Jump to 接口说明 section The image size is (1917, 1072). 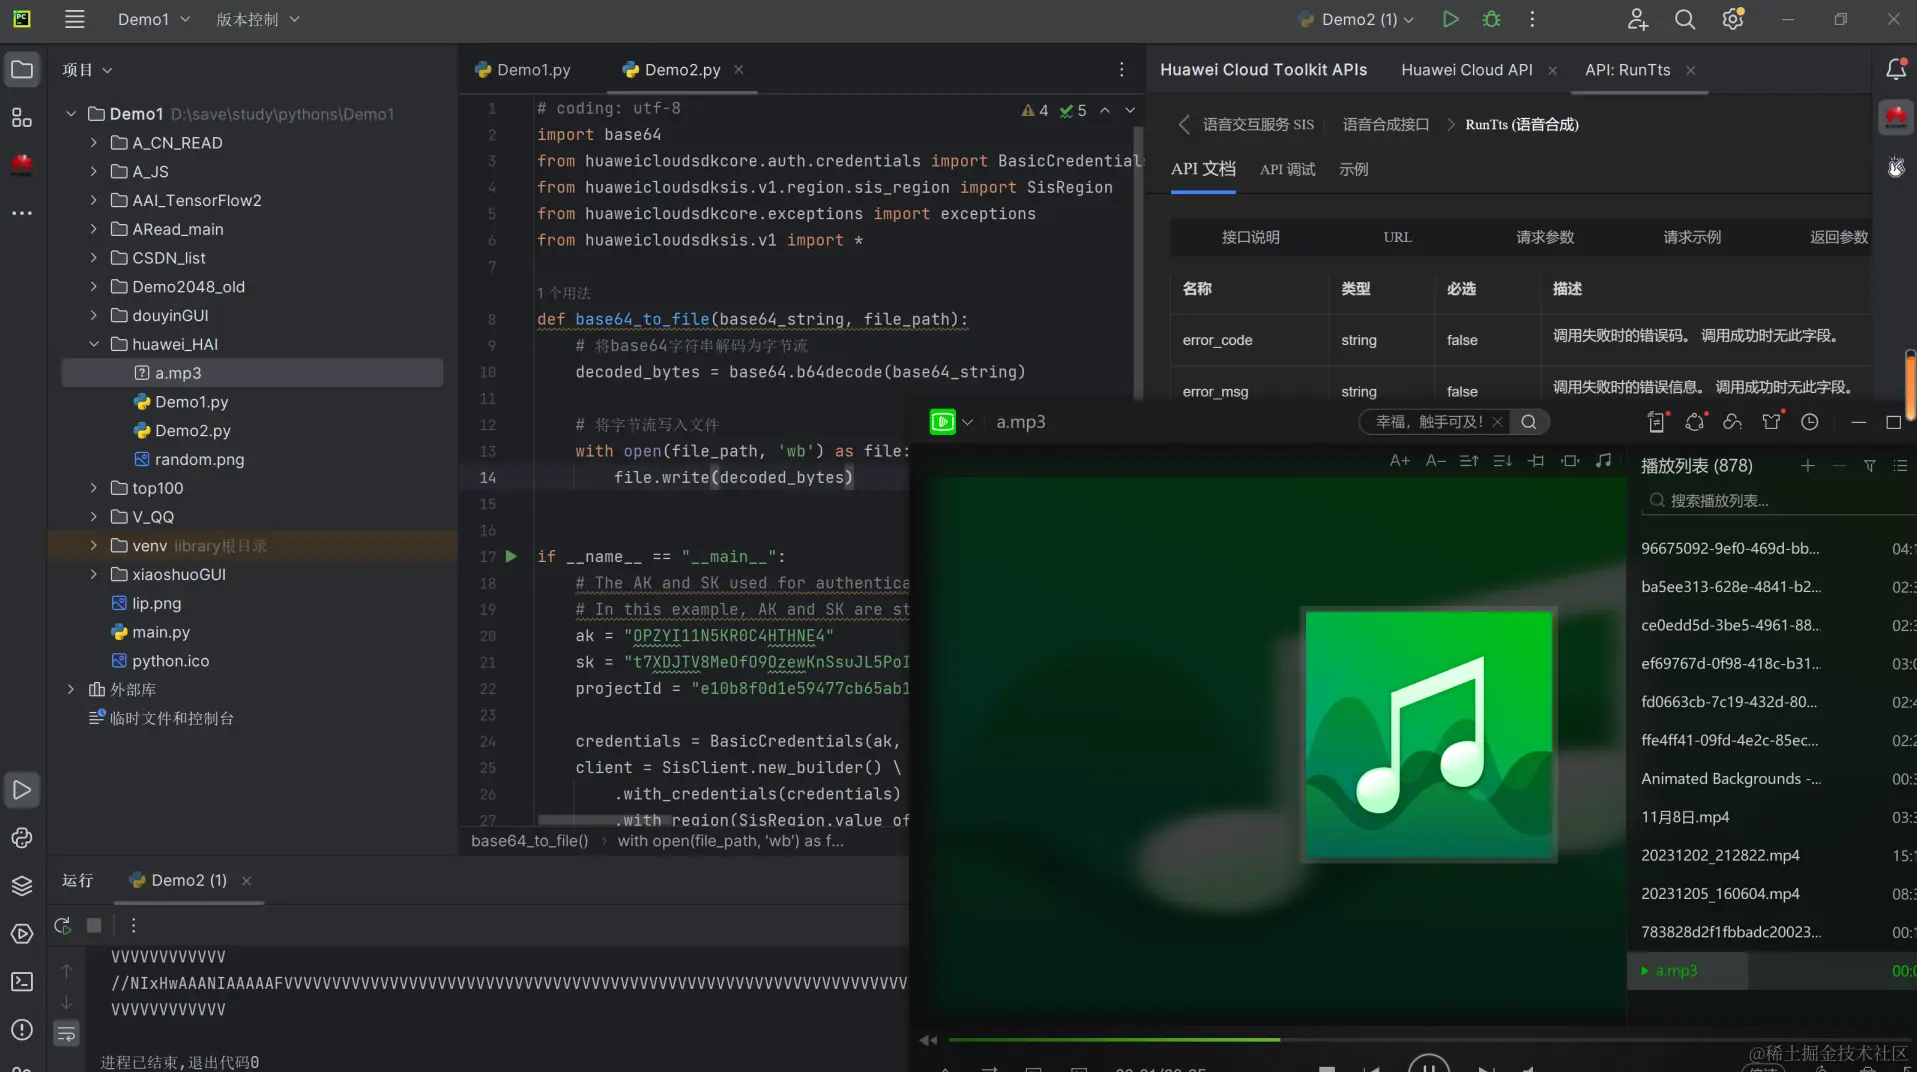coord(1250,238)
